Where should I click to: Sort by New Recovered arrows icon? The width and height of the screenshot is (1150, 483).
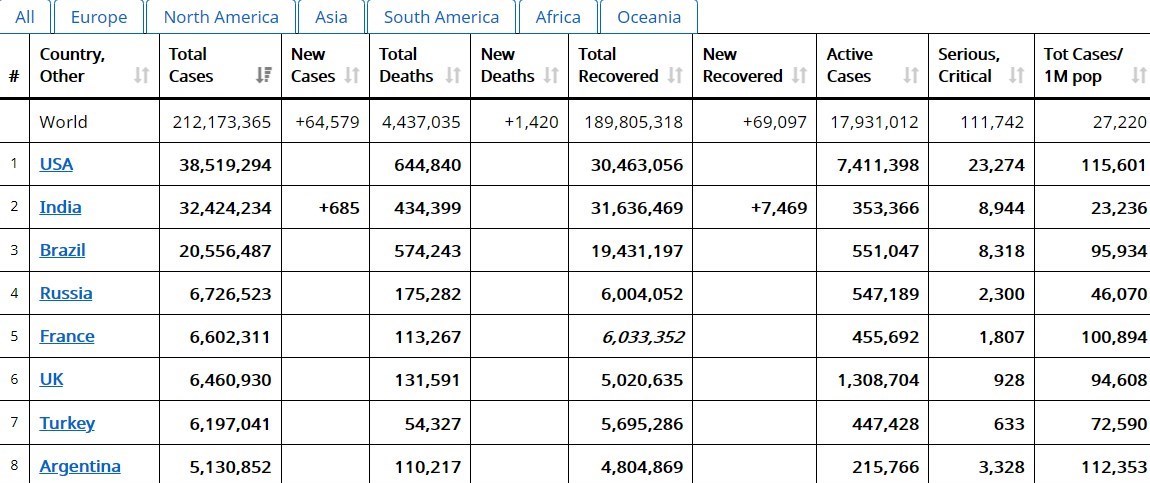point(799,76)
